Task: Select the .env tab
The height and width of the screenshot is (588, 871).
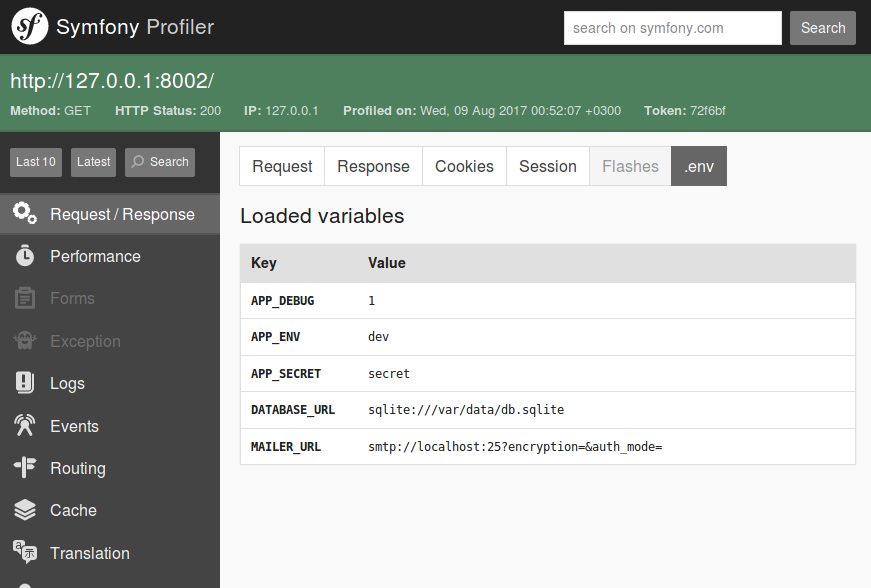Action: pos(699,166)
